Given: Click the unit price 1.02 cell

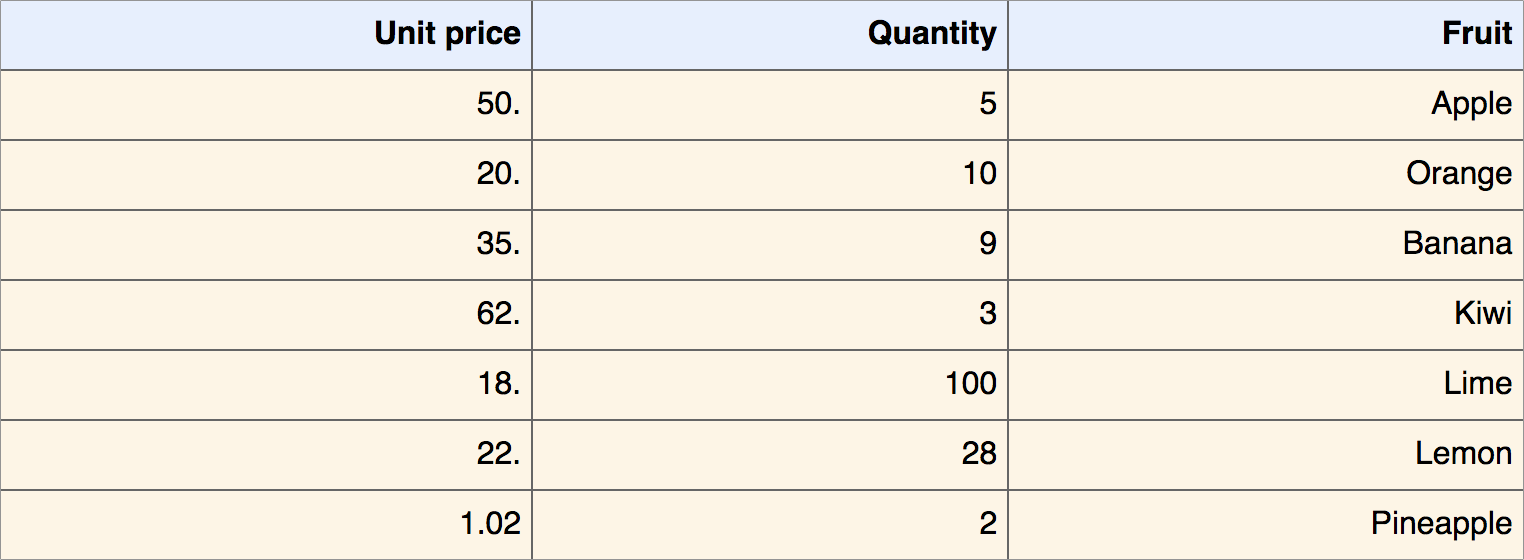Looking at the screenshot, I should (x=490, y=524).
